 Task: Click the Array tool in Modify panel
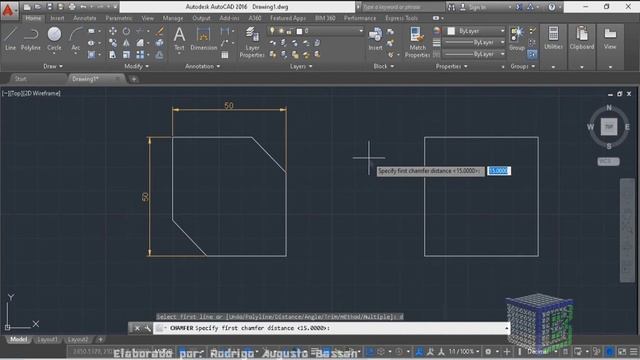(x=140, y=54)
